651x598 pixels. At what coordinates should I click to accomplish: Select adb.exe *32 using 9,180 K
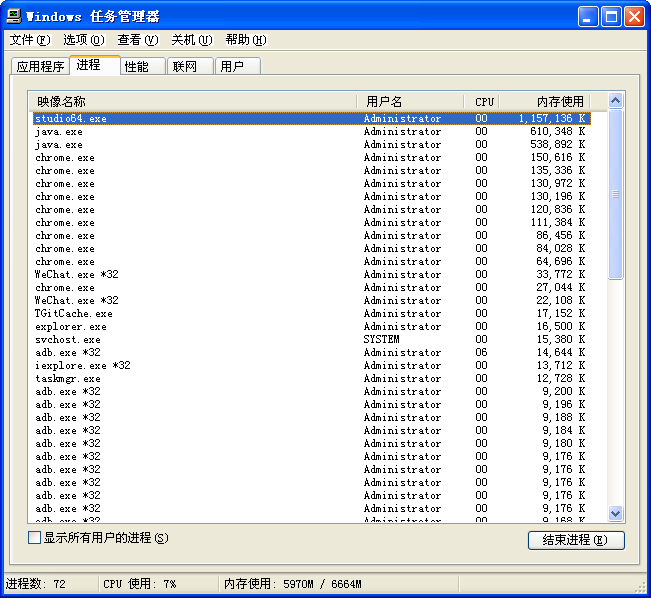(x=312, y=443)
